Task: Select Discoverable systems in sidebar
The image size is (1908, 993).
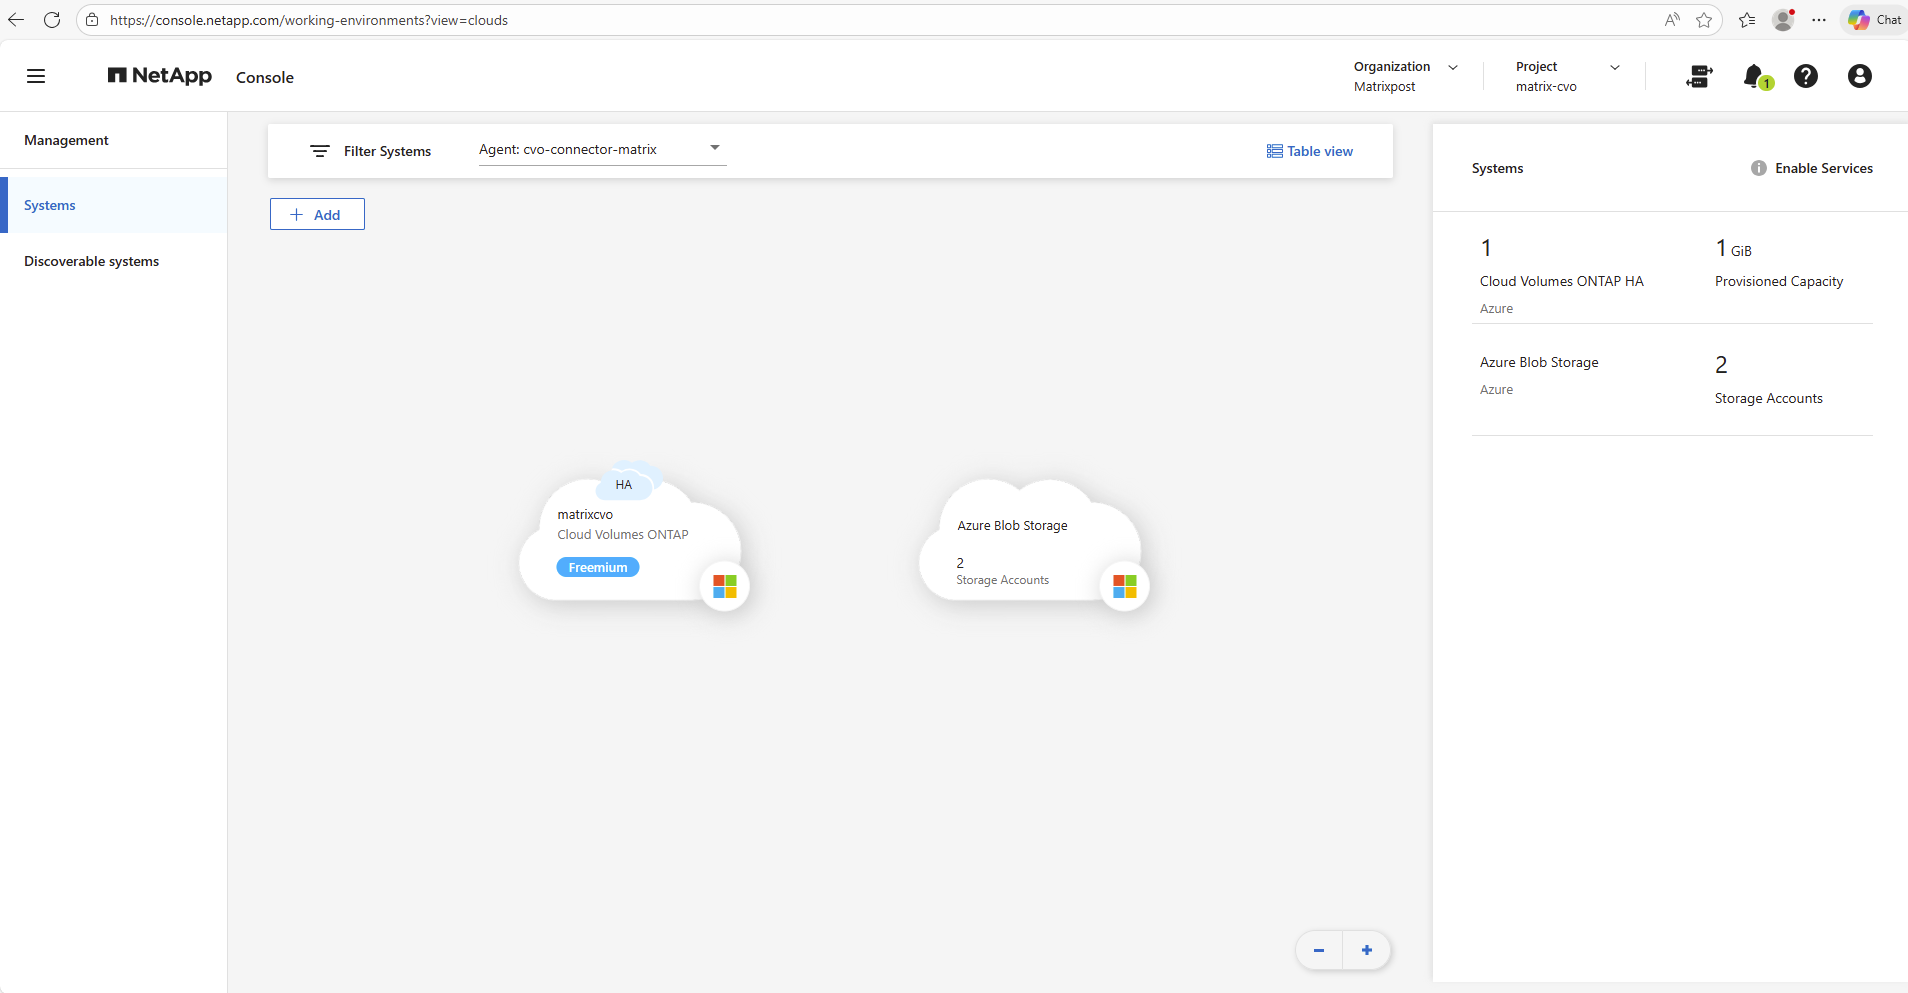Action: 92,261
